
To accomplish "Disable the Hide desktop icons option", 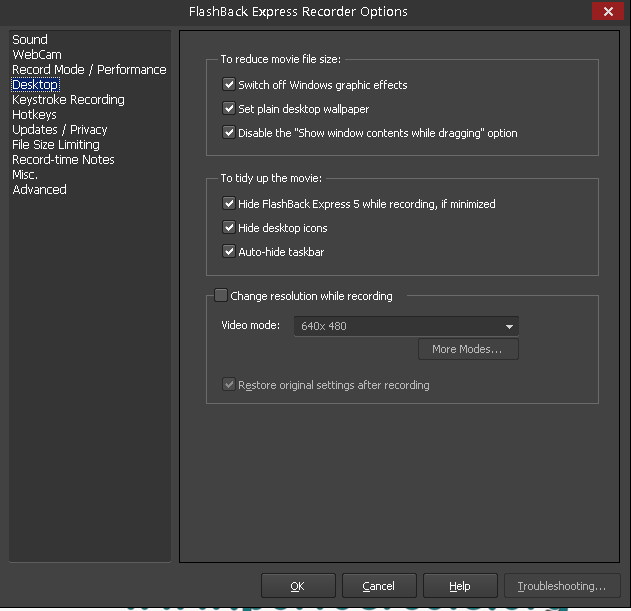I will tap(229, 228).
